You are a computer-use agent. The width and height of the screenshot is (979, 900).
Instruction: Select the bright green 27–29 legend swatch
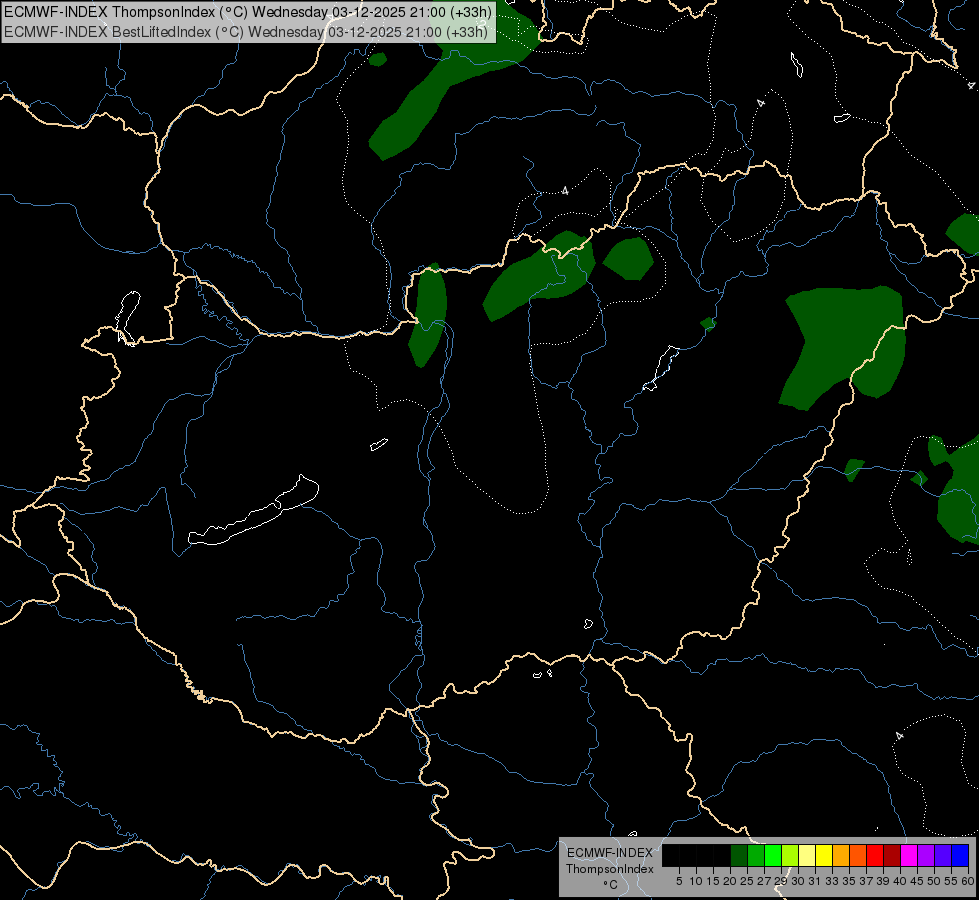click(x=773, y=855)
